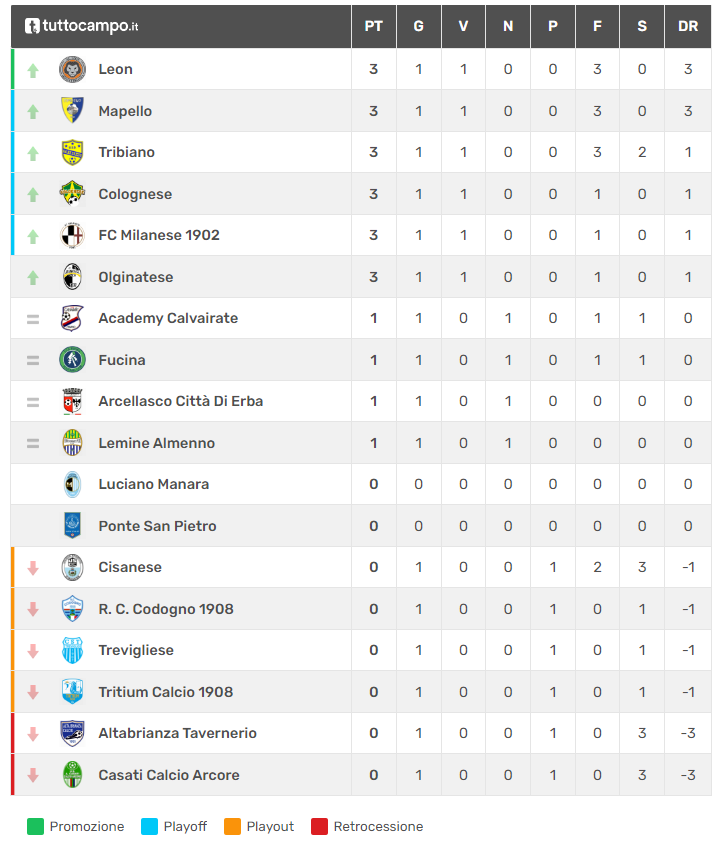The image size is (720, 846).
Task: Click the red Retrocessione legend swatch
Action: pos(320,827)
